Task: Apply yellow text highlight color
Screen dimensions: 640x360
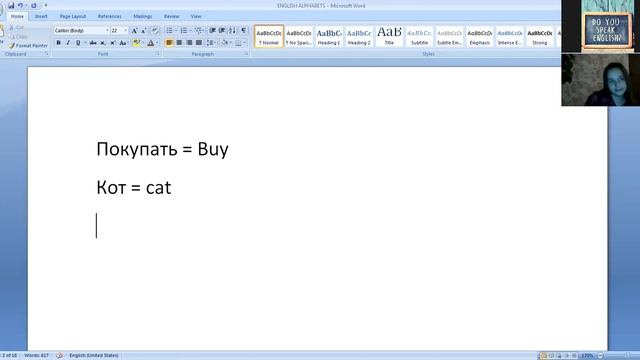Action: click(x=136, y=43)
